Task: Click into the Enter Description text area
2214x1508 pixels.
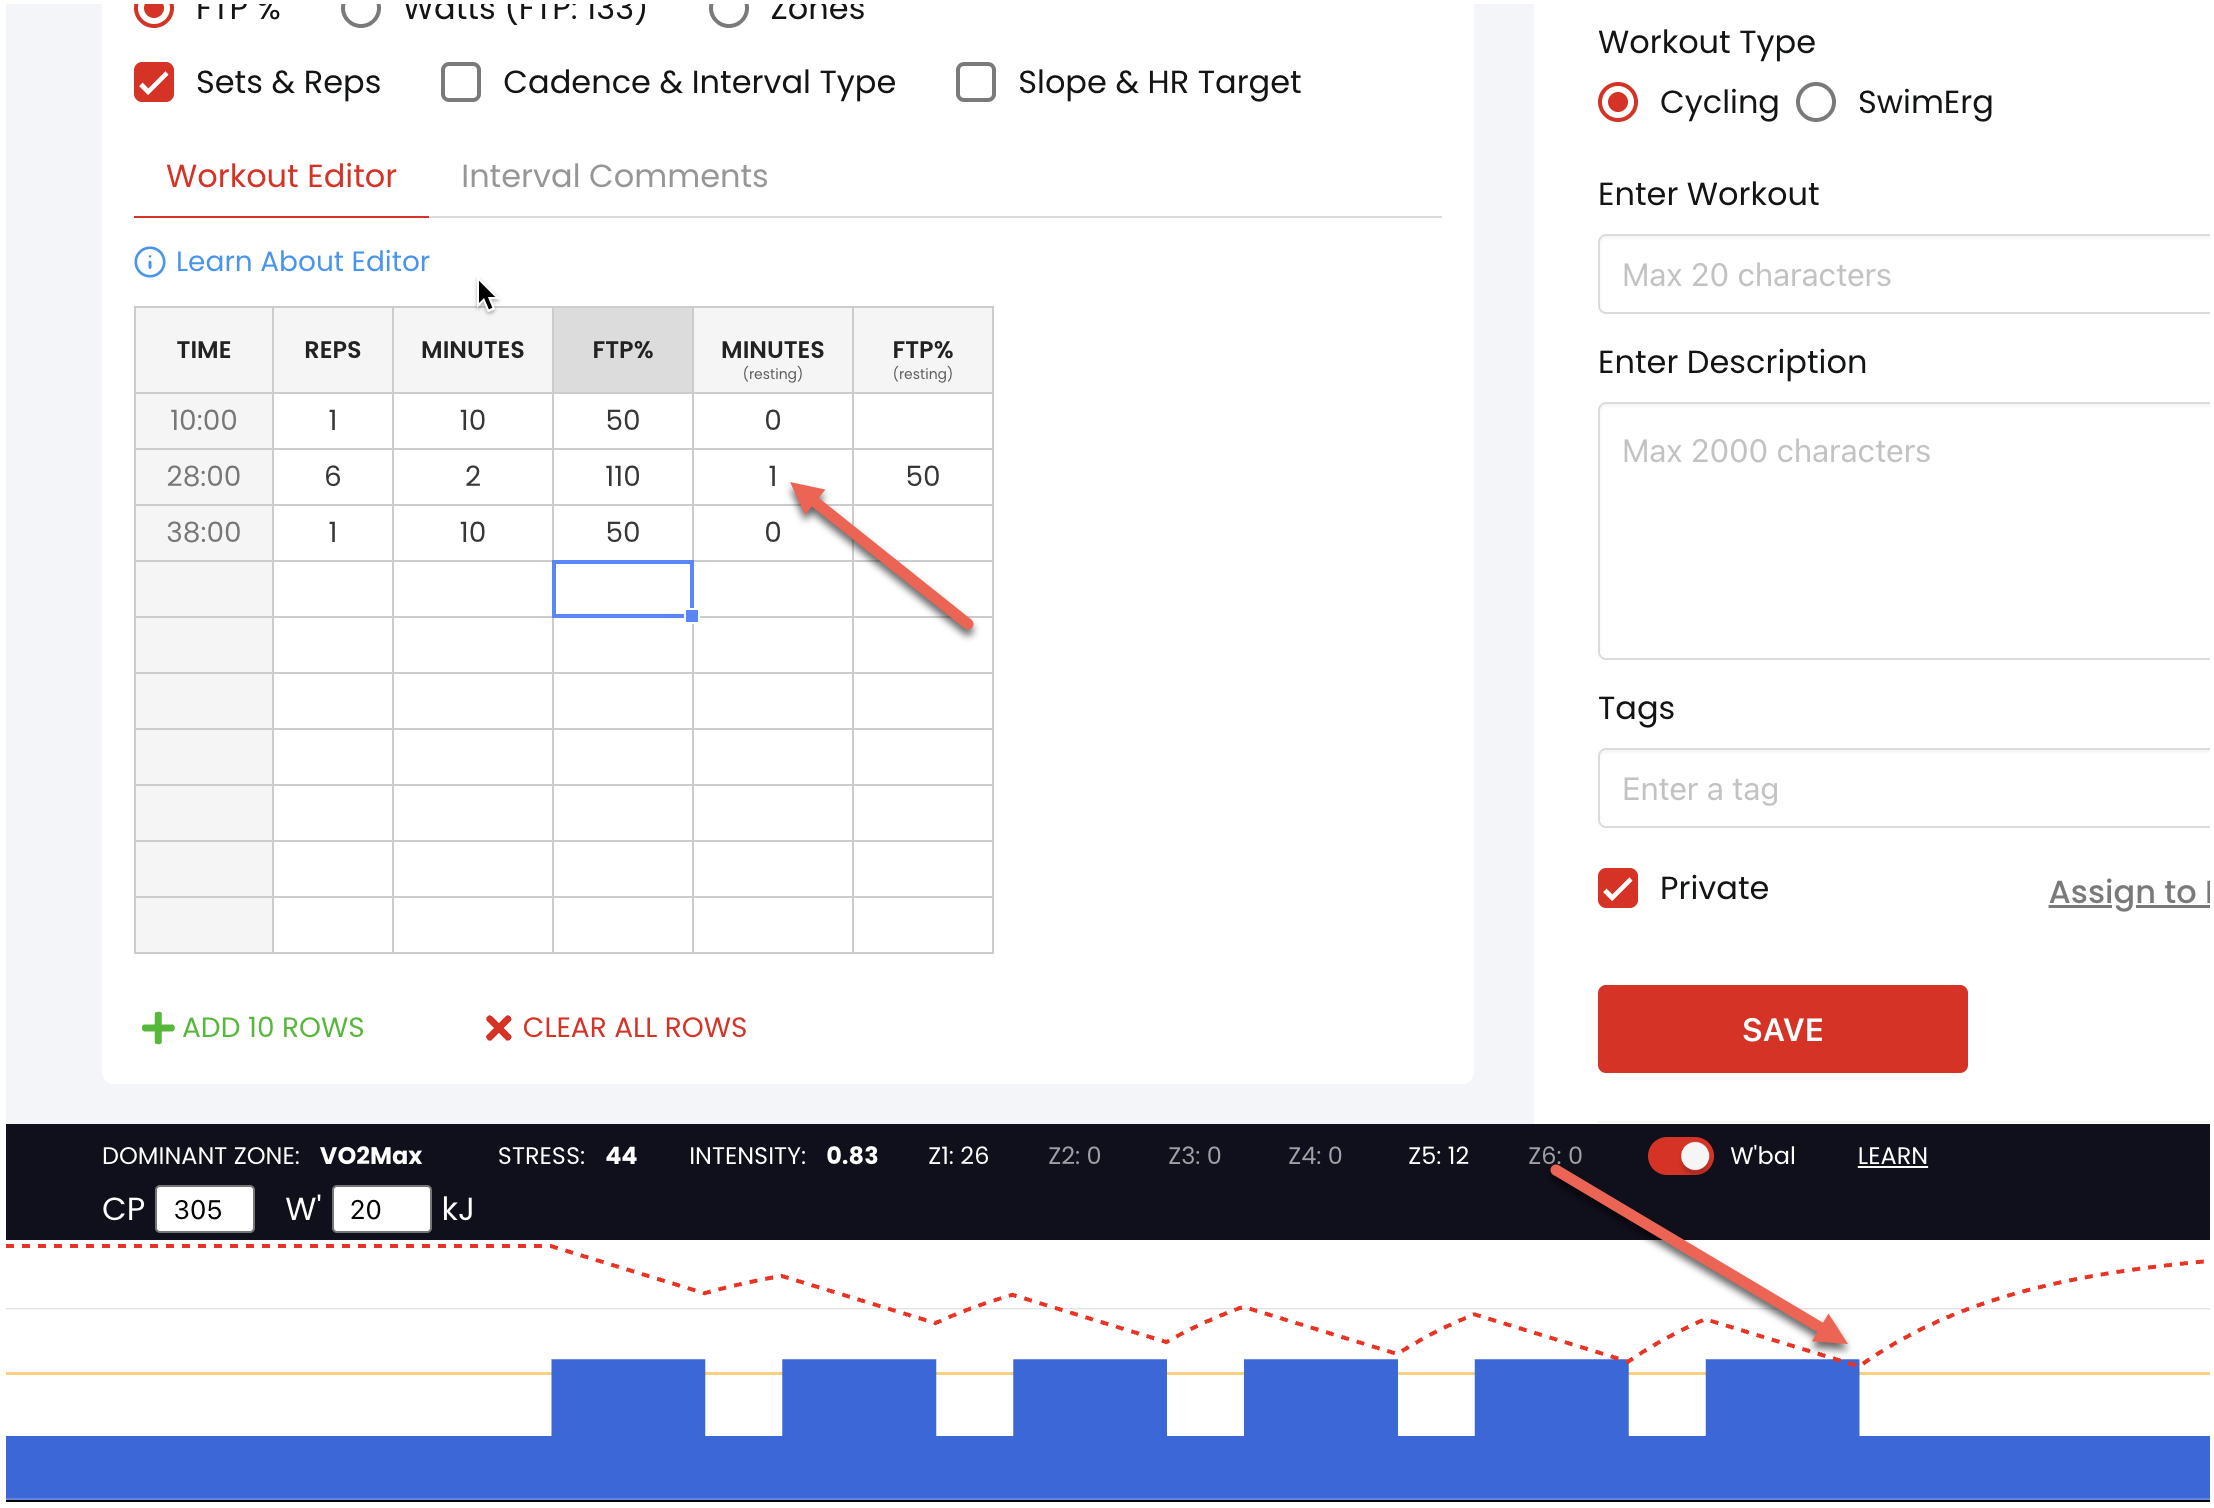Action: pyautogui.click(x=1904, y=531)
